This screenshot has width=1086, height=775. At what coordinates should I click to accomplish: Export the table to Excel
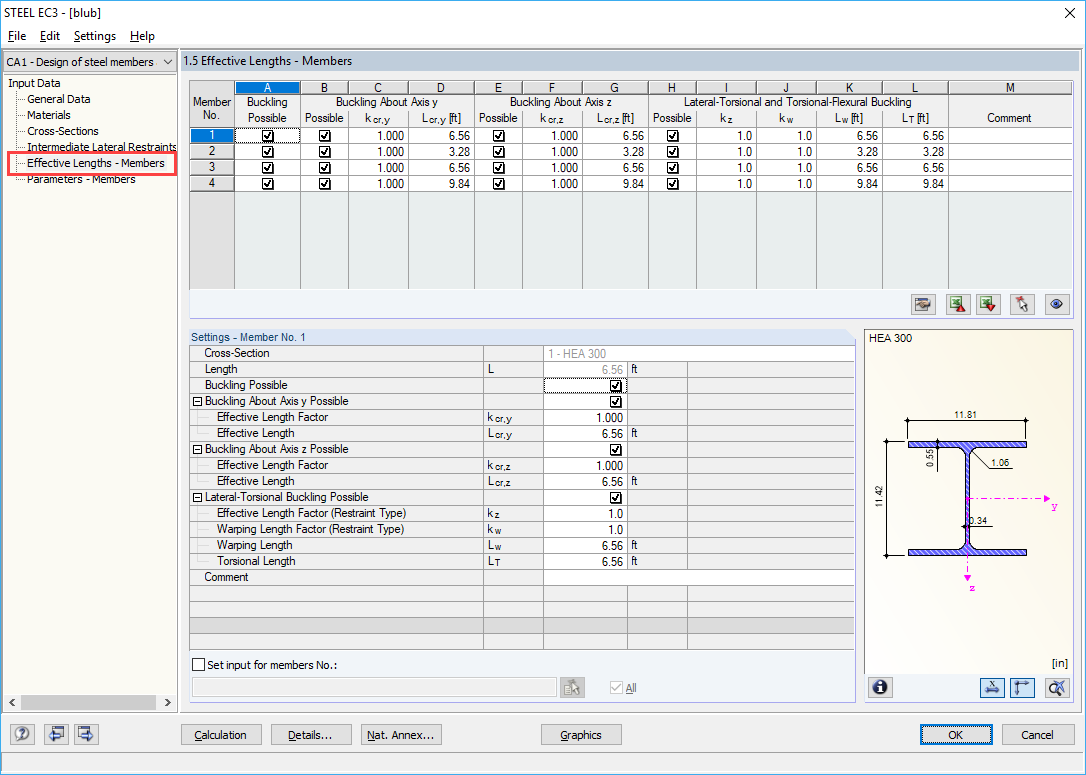tap(957, 304)
